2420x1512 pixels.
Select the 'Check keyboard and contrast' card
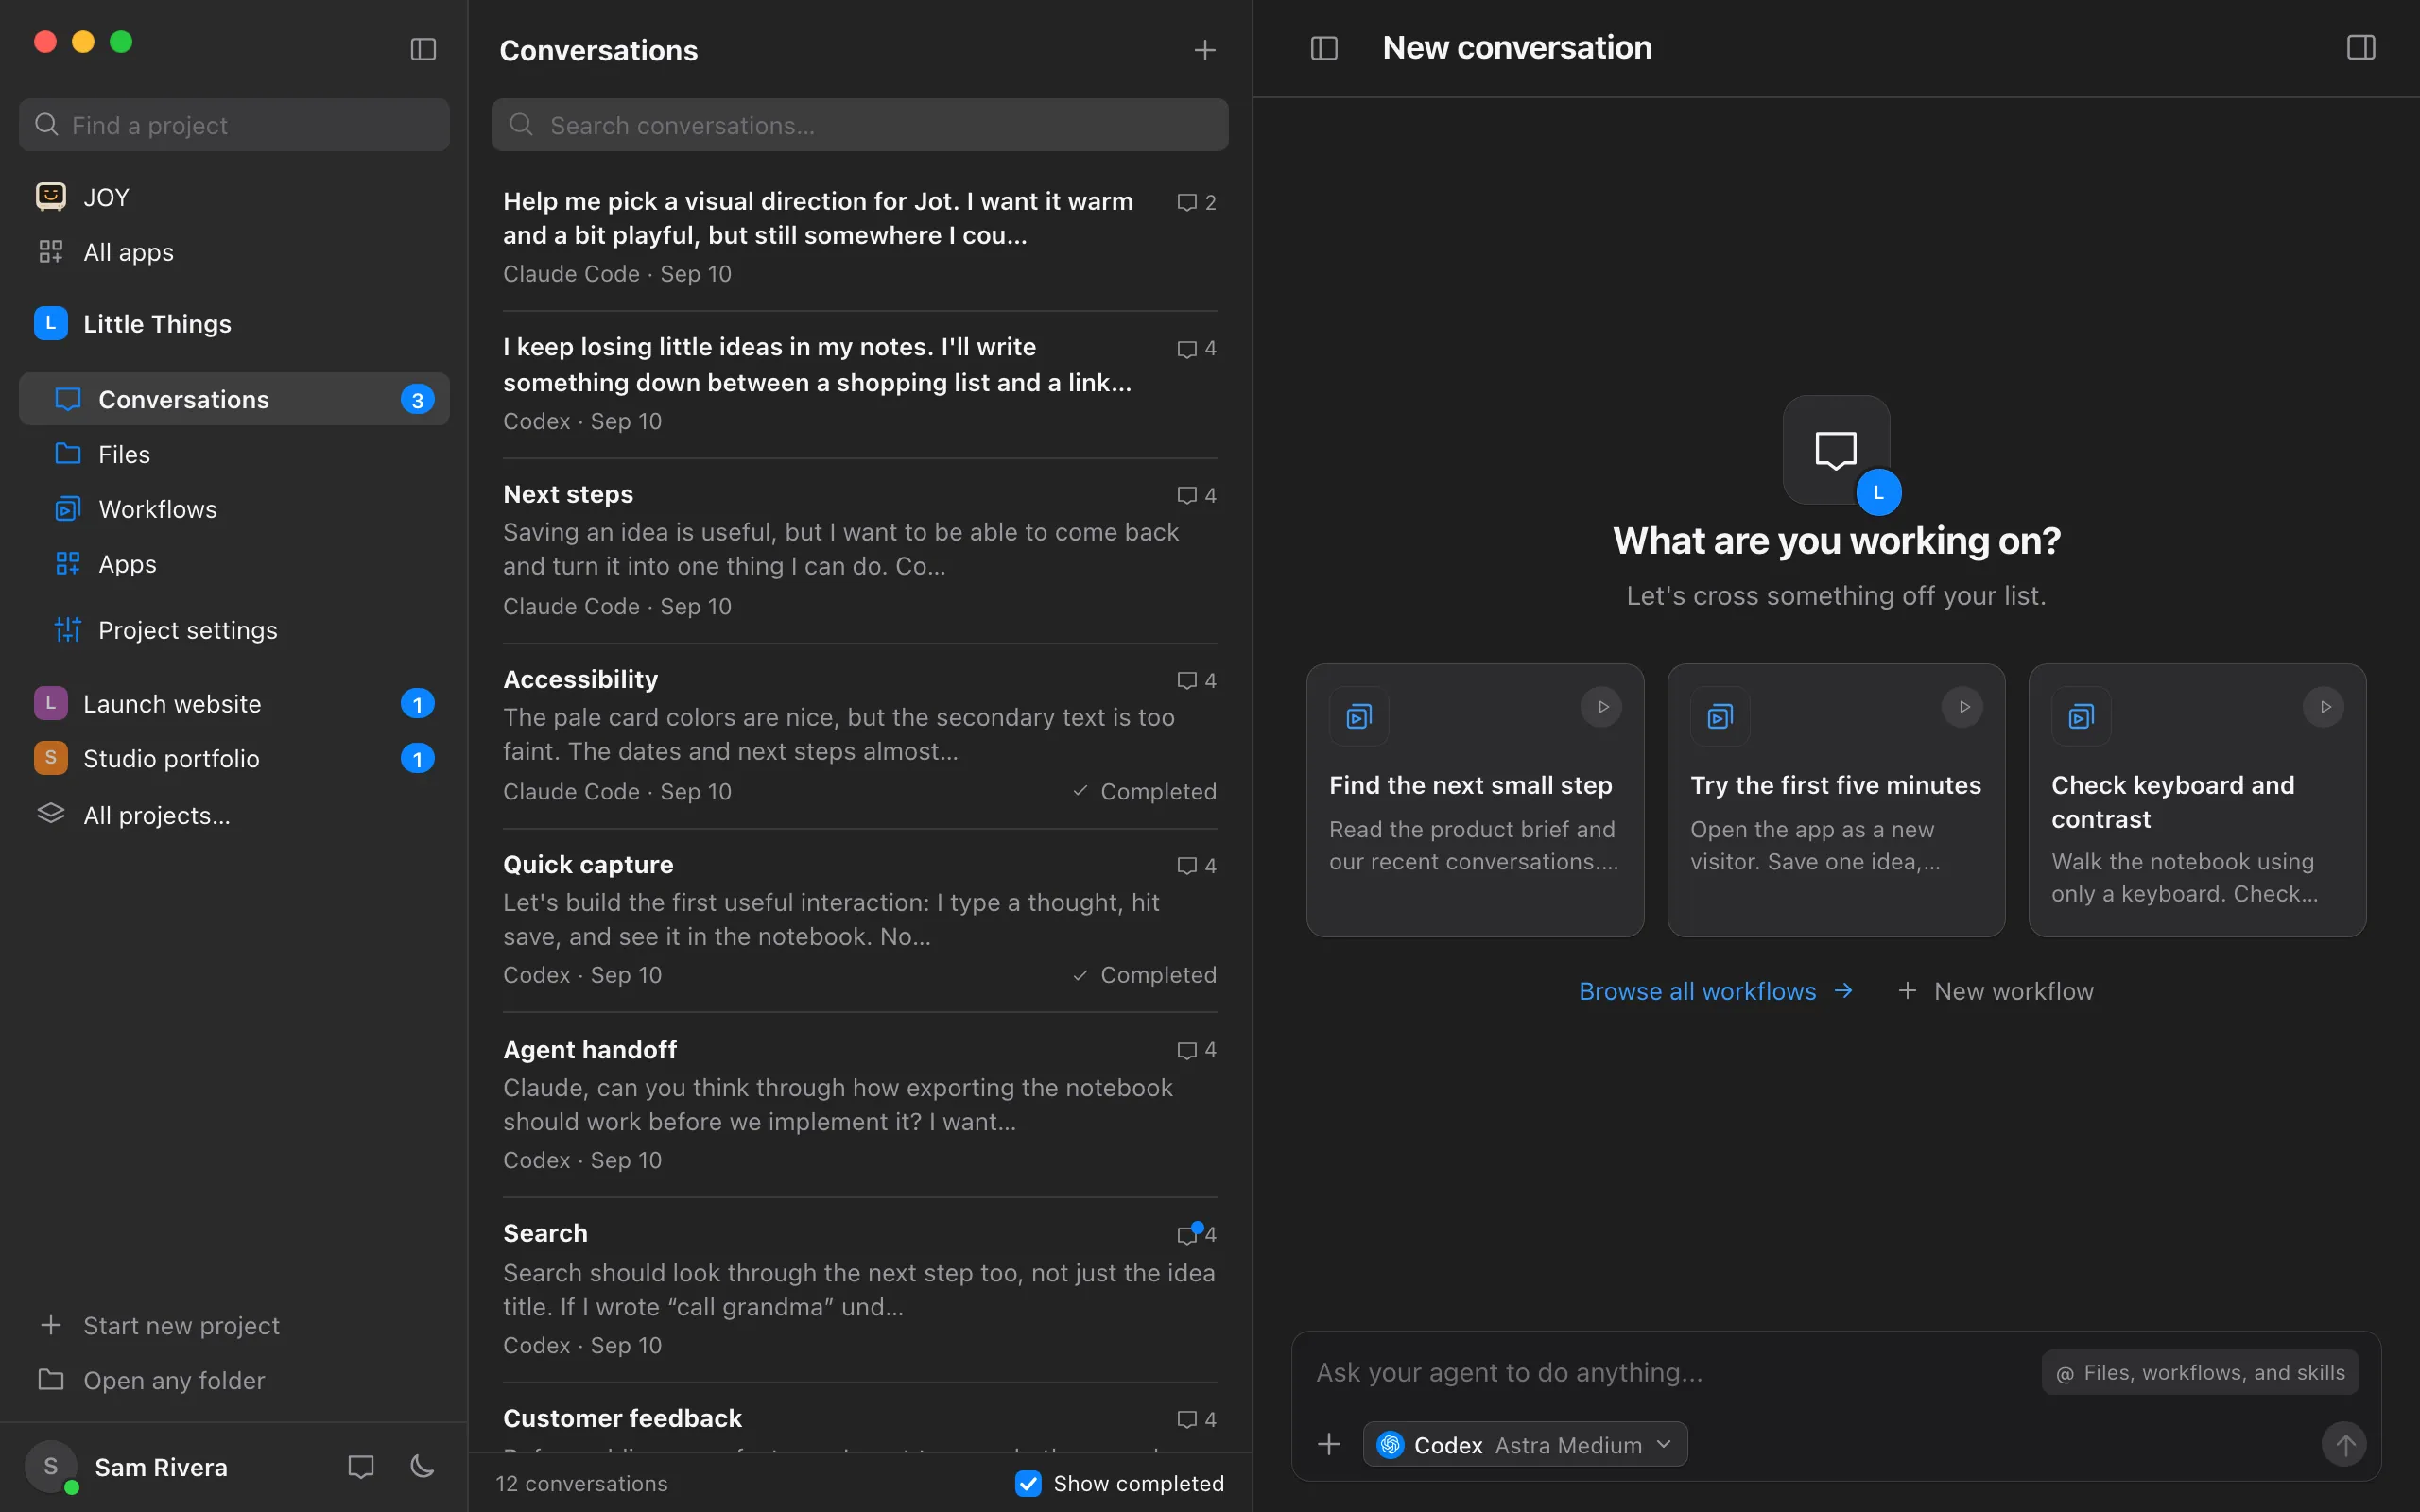[2197, 800]
